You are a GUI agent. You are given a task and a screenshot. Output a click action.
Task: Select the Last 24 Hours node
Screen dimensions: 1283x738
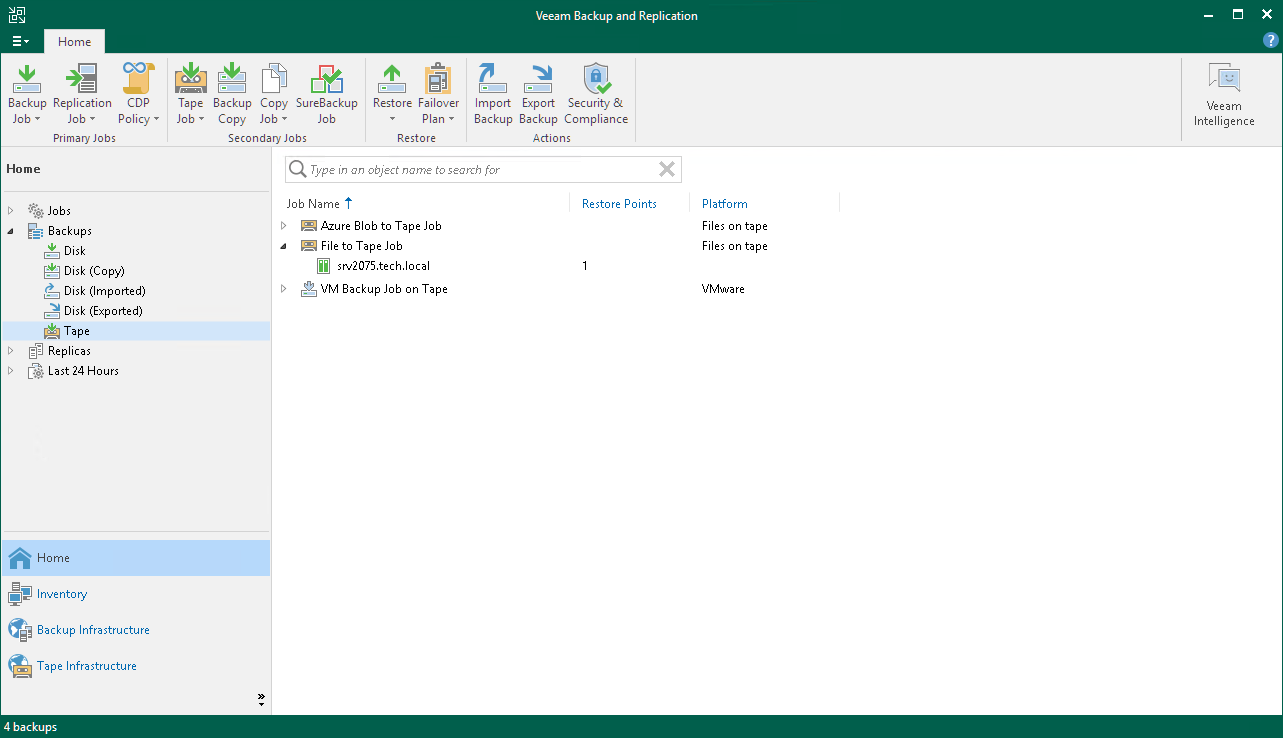coord(83,371)
